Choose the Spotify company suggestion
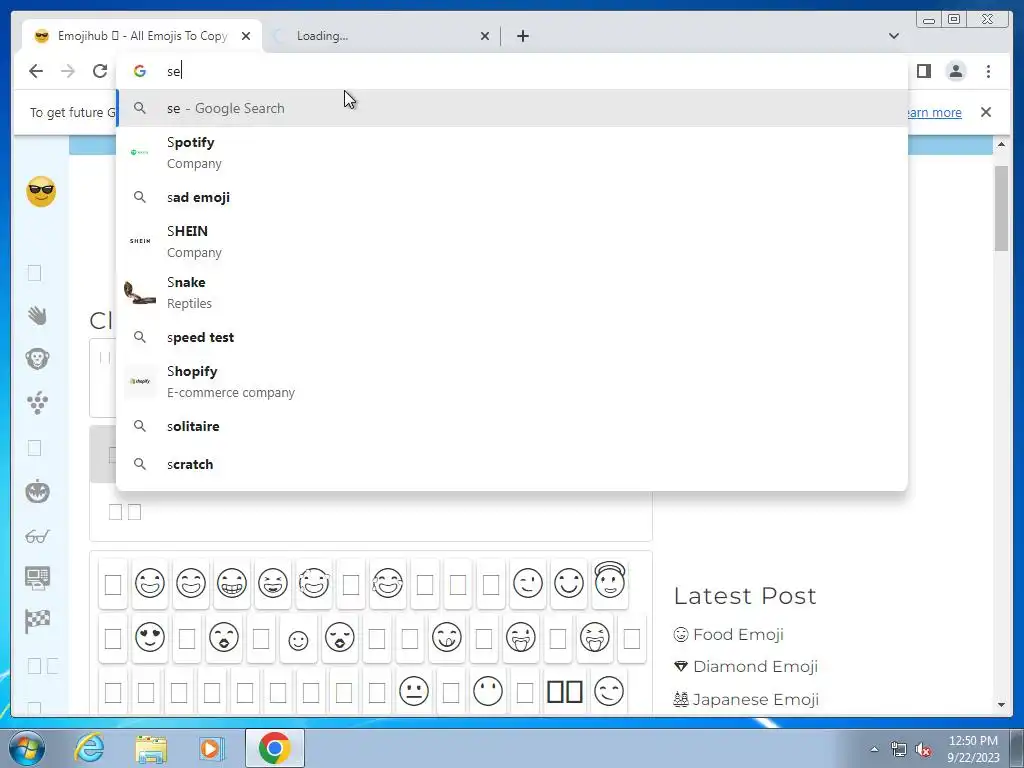The image size is (1024, 768). [512, 153]
